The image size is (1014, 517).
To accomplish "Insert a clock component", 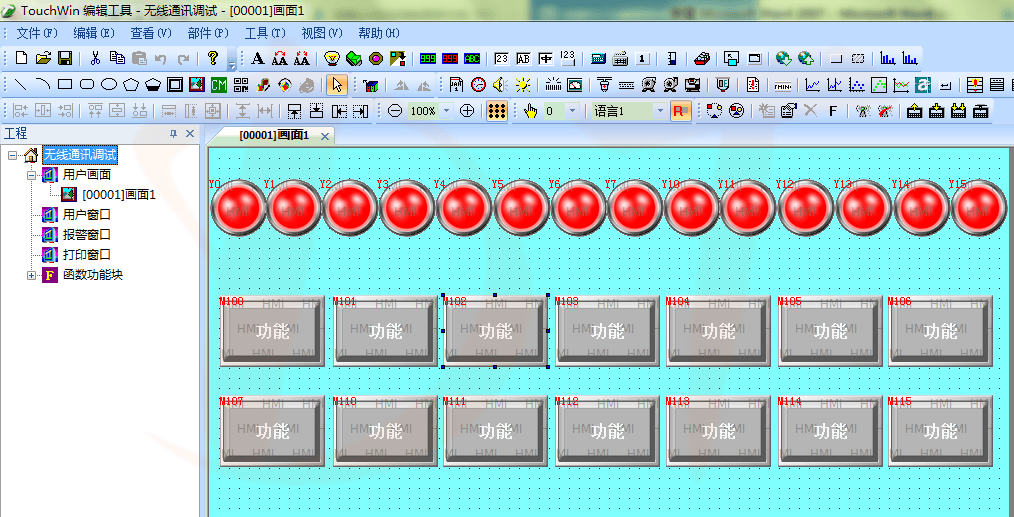I will pyautogui.click(x=478, y=85).
